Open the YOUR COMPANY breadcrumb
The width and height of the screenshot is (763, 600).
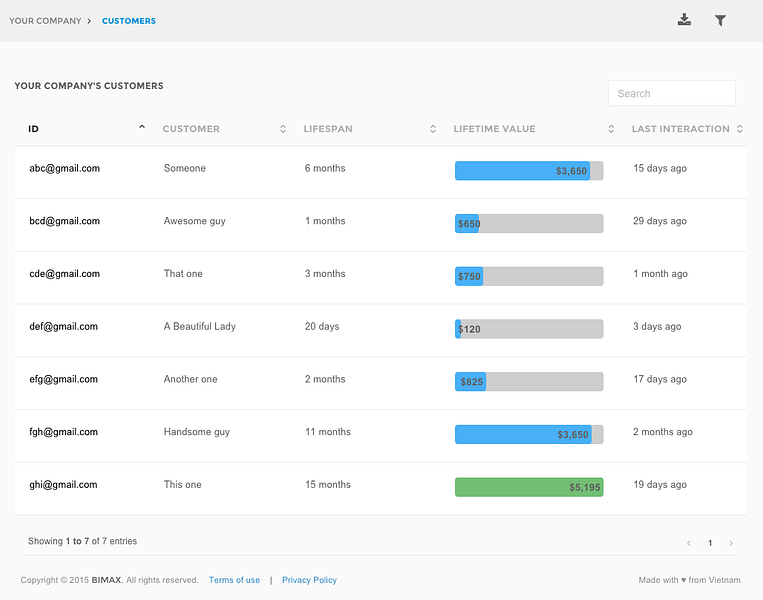(45, 21)
